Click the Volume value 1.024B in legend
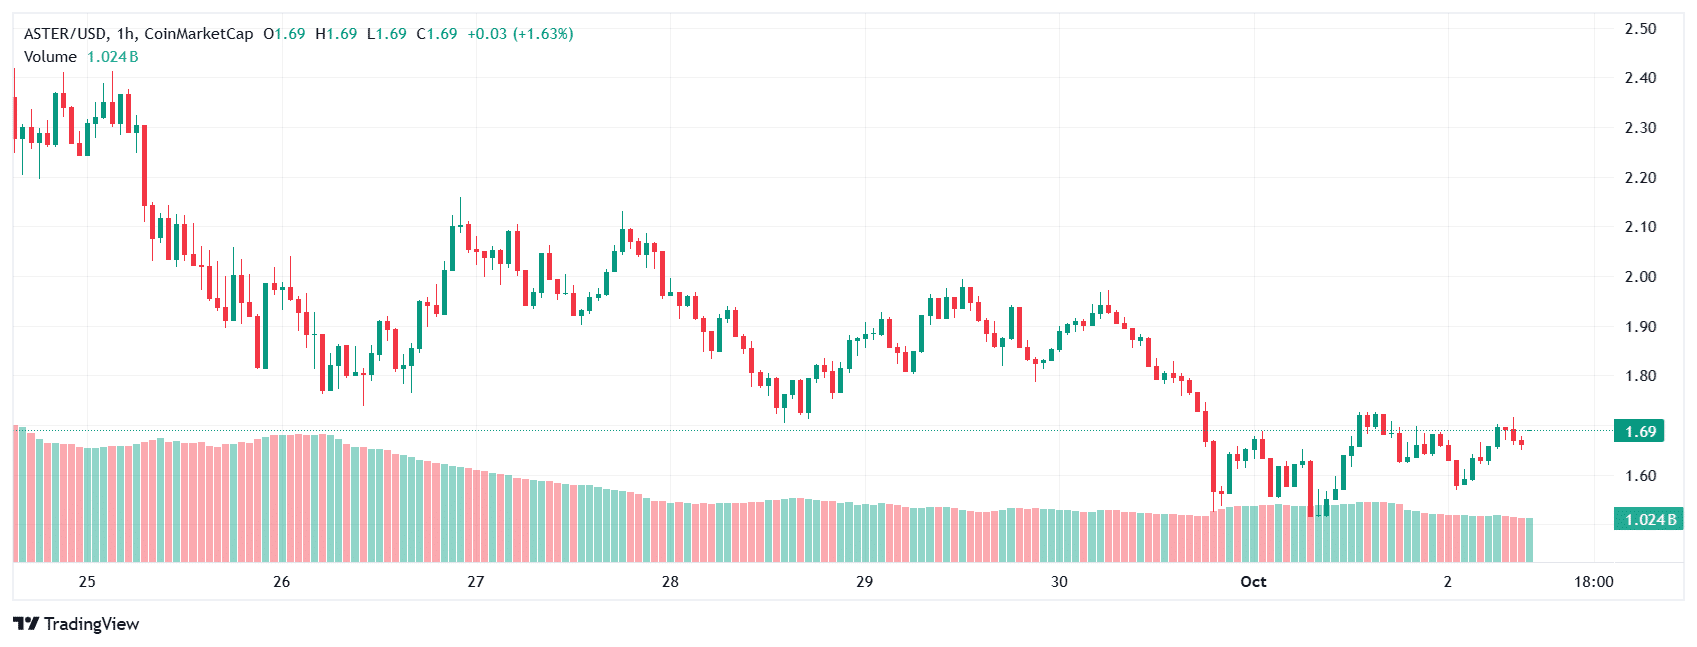Viewport: 1697px width, 647px height. (112, 57)
